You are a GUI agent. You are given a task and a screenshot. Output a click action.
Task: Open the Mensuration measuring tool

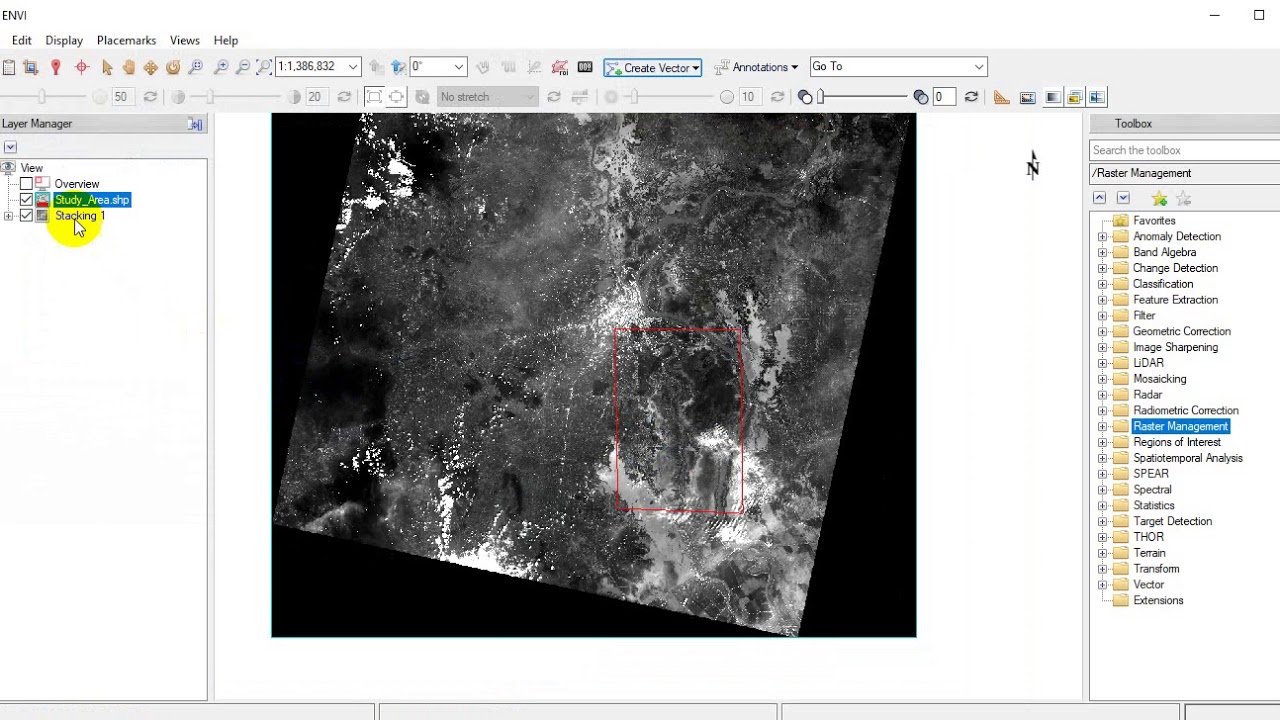[x=1002, y=97]
